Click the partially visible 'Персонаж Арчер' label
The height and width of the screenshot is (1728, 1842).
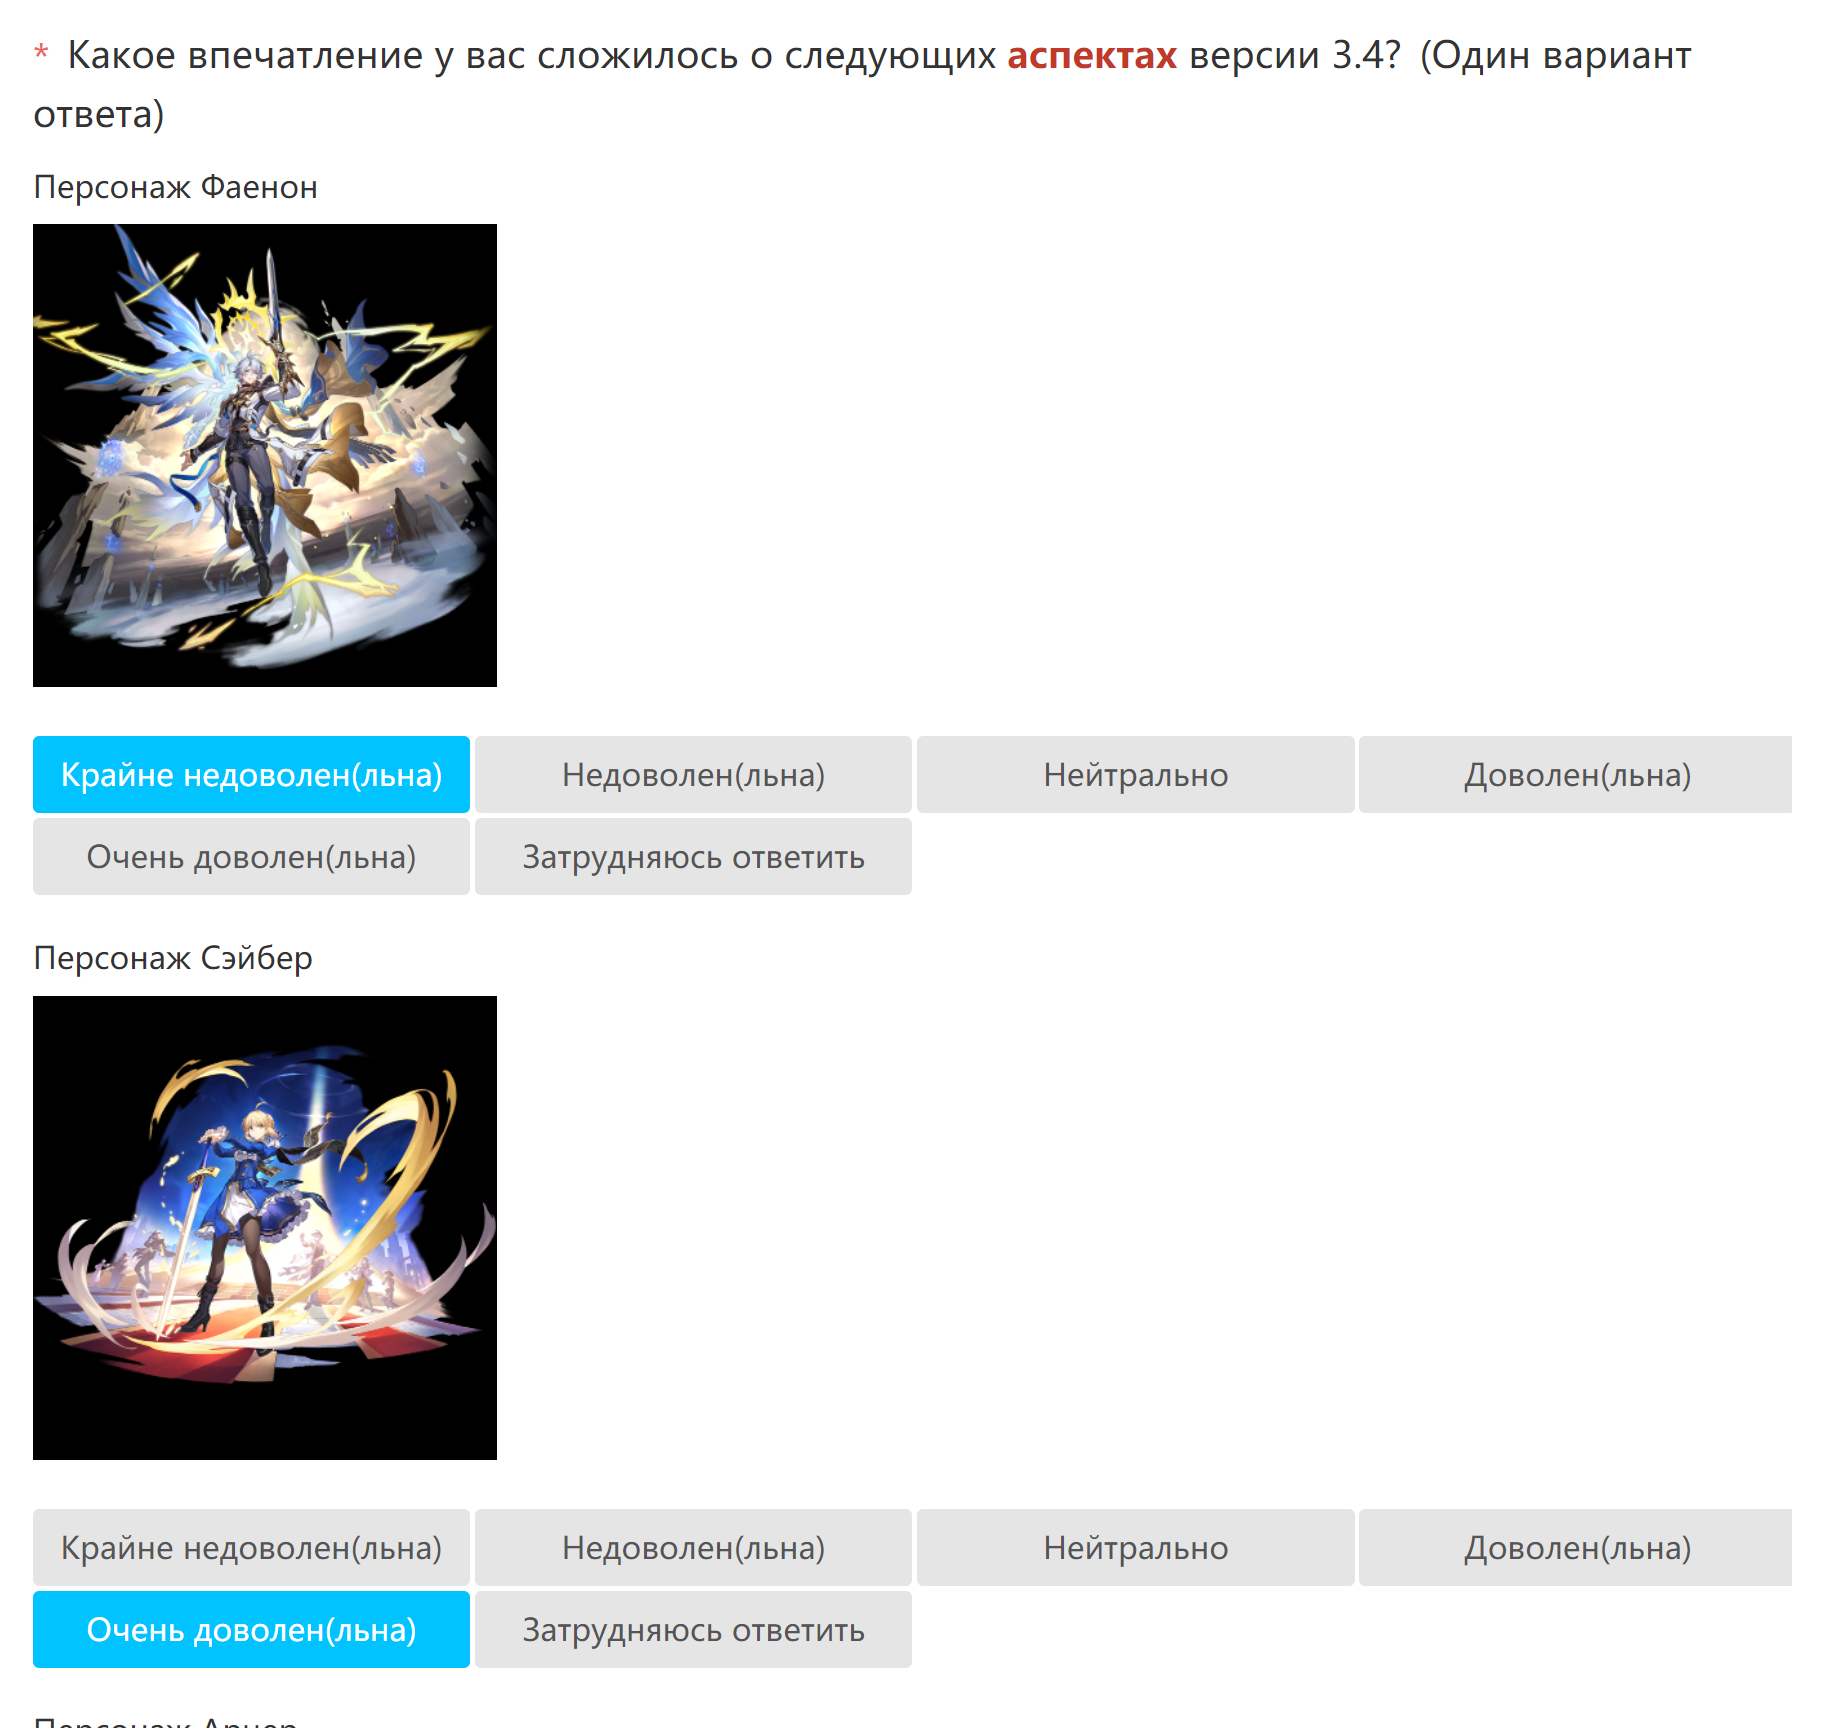pyautogui.click(x=166, y=1721)
